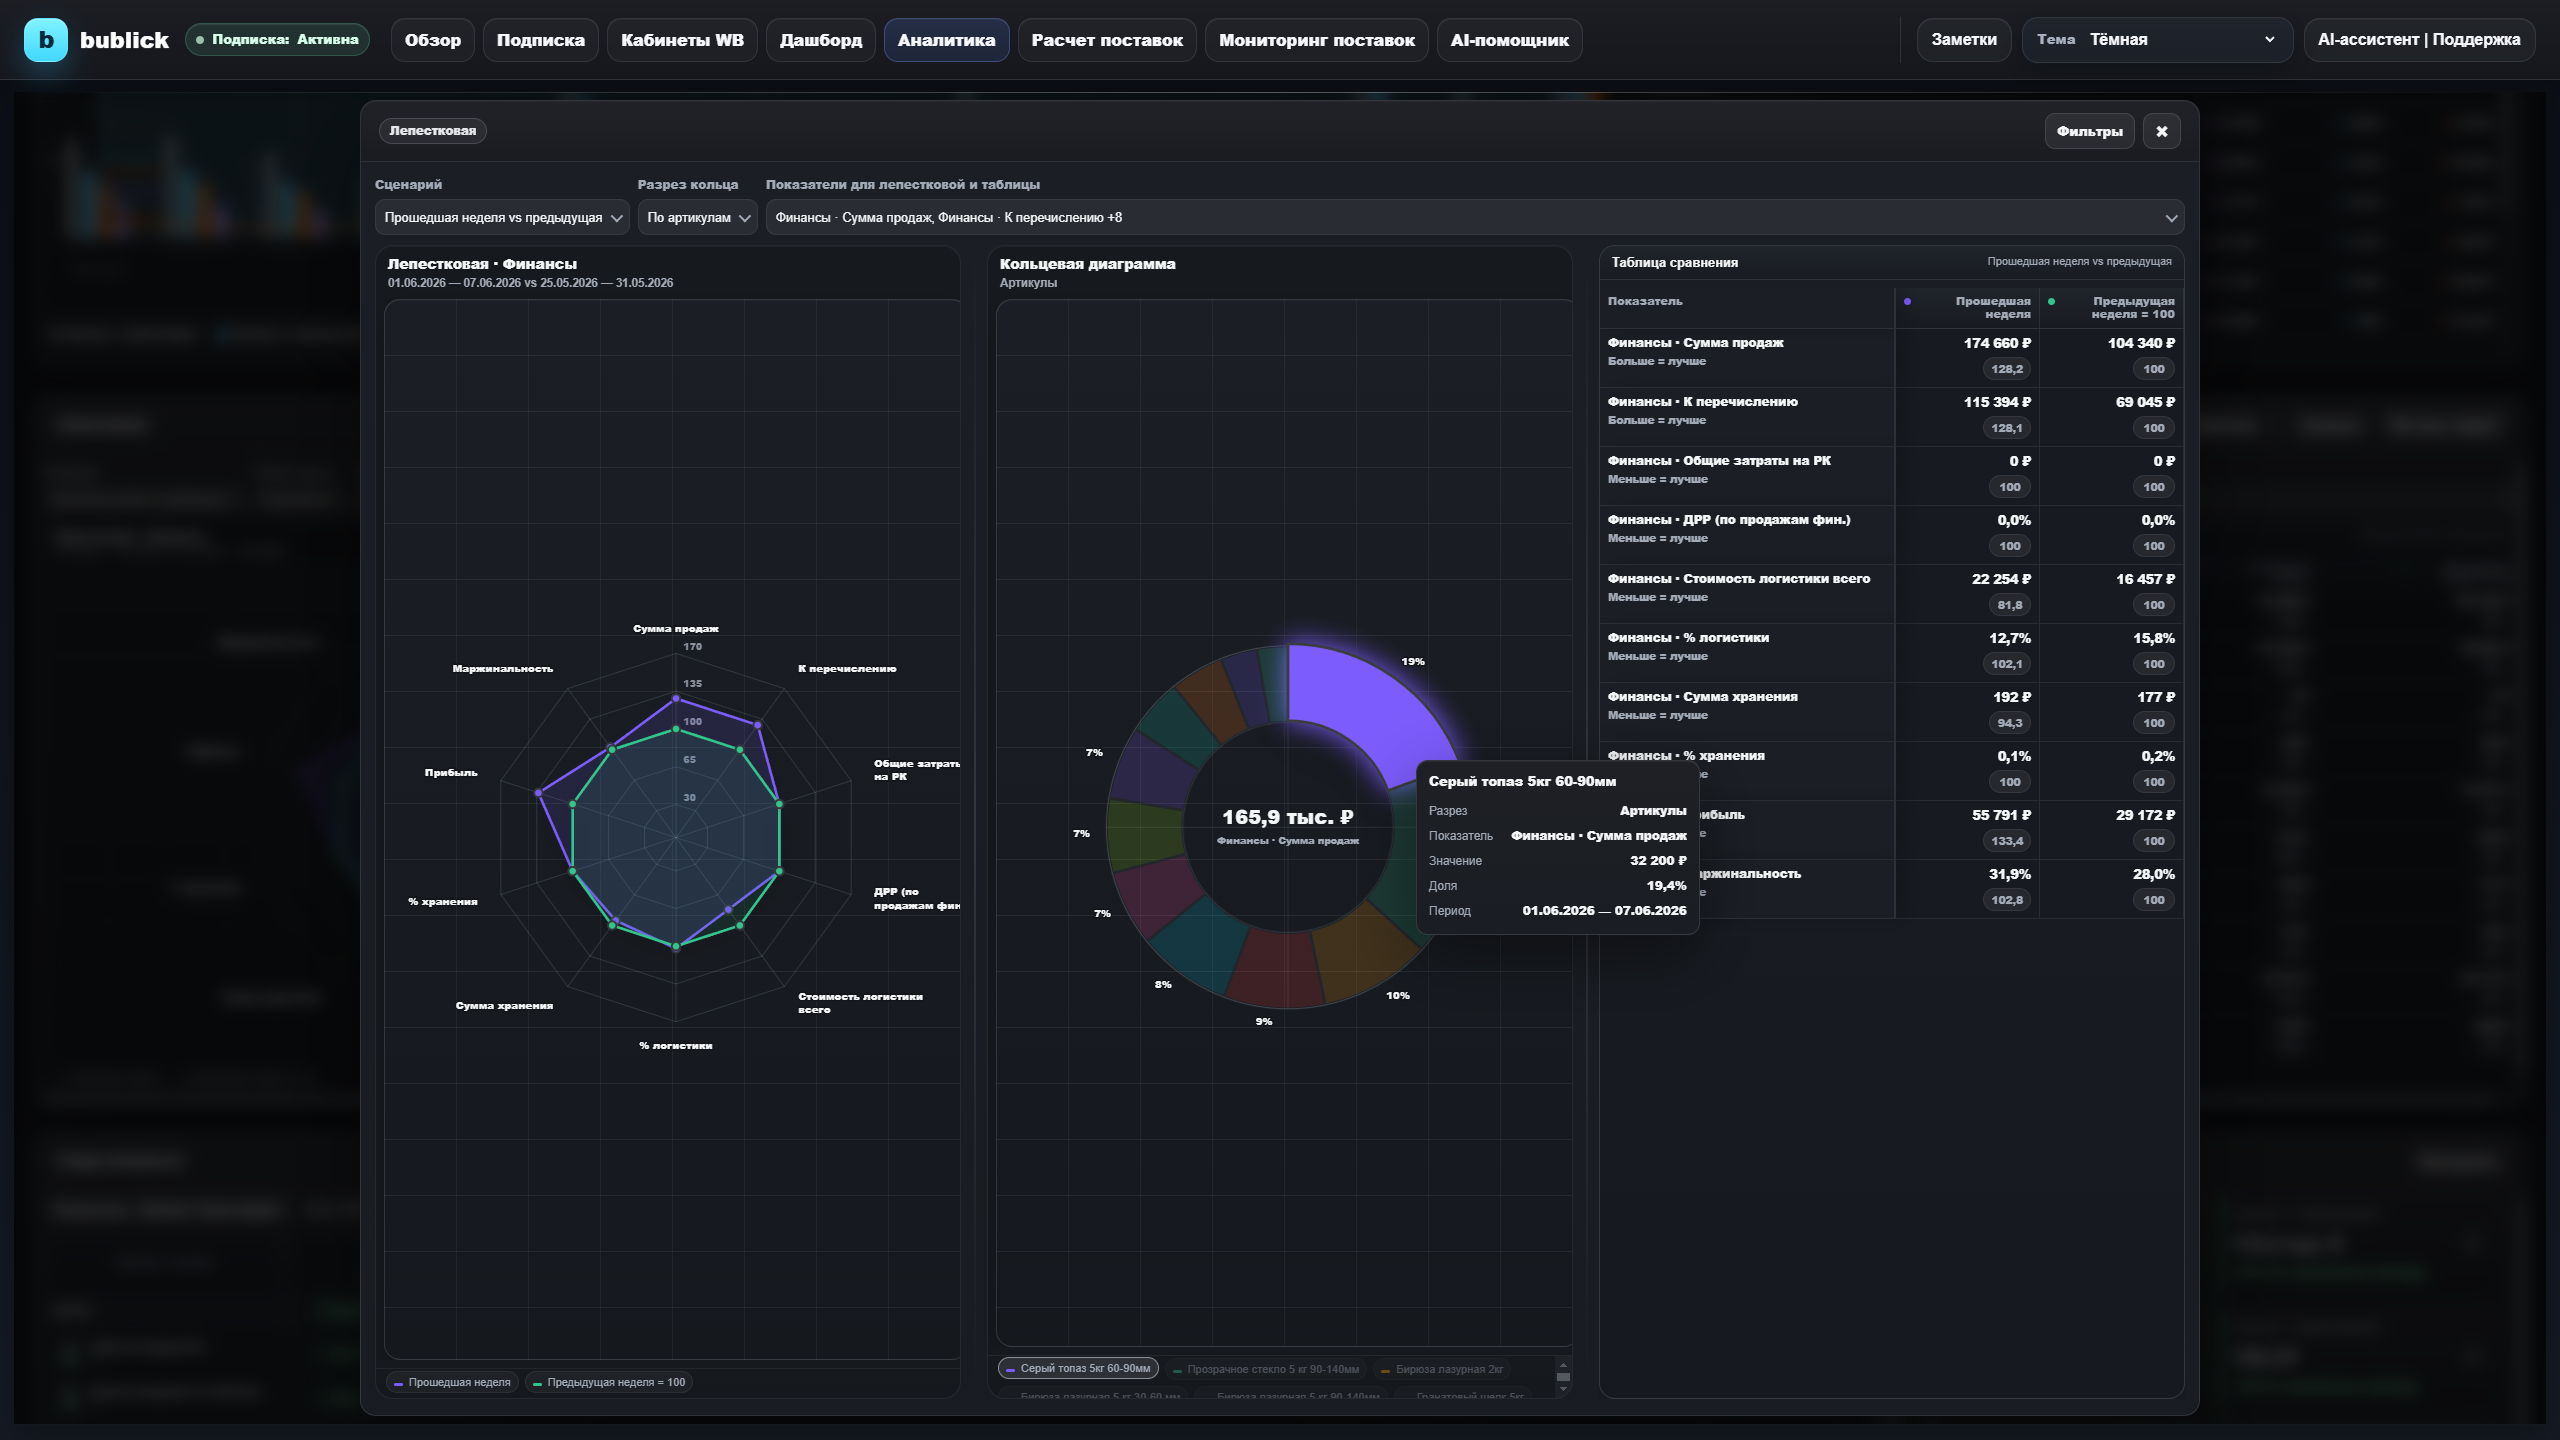Click the Прибыль data point on radar
Image resolution: width=2560 pixels, height=1440 pixels.
[x=539, y=793]
